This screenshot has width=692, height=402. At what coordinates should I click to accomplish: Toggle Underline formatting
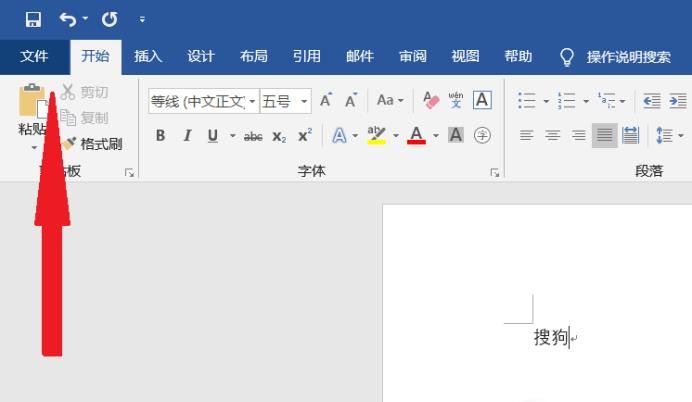tap(213, 135)
